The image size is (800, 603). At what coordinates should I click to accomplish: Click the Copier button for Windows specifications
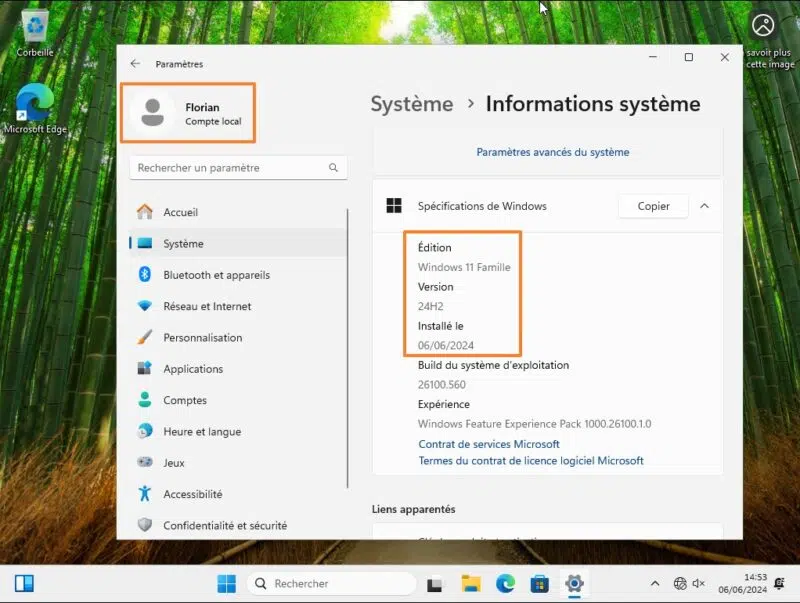click(653, 206)
